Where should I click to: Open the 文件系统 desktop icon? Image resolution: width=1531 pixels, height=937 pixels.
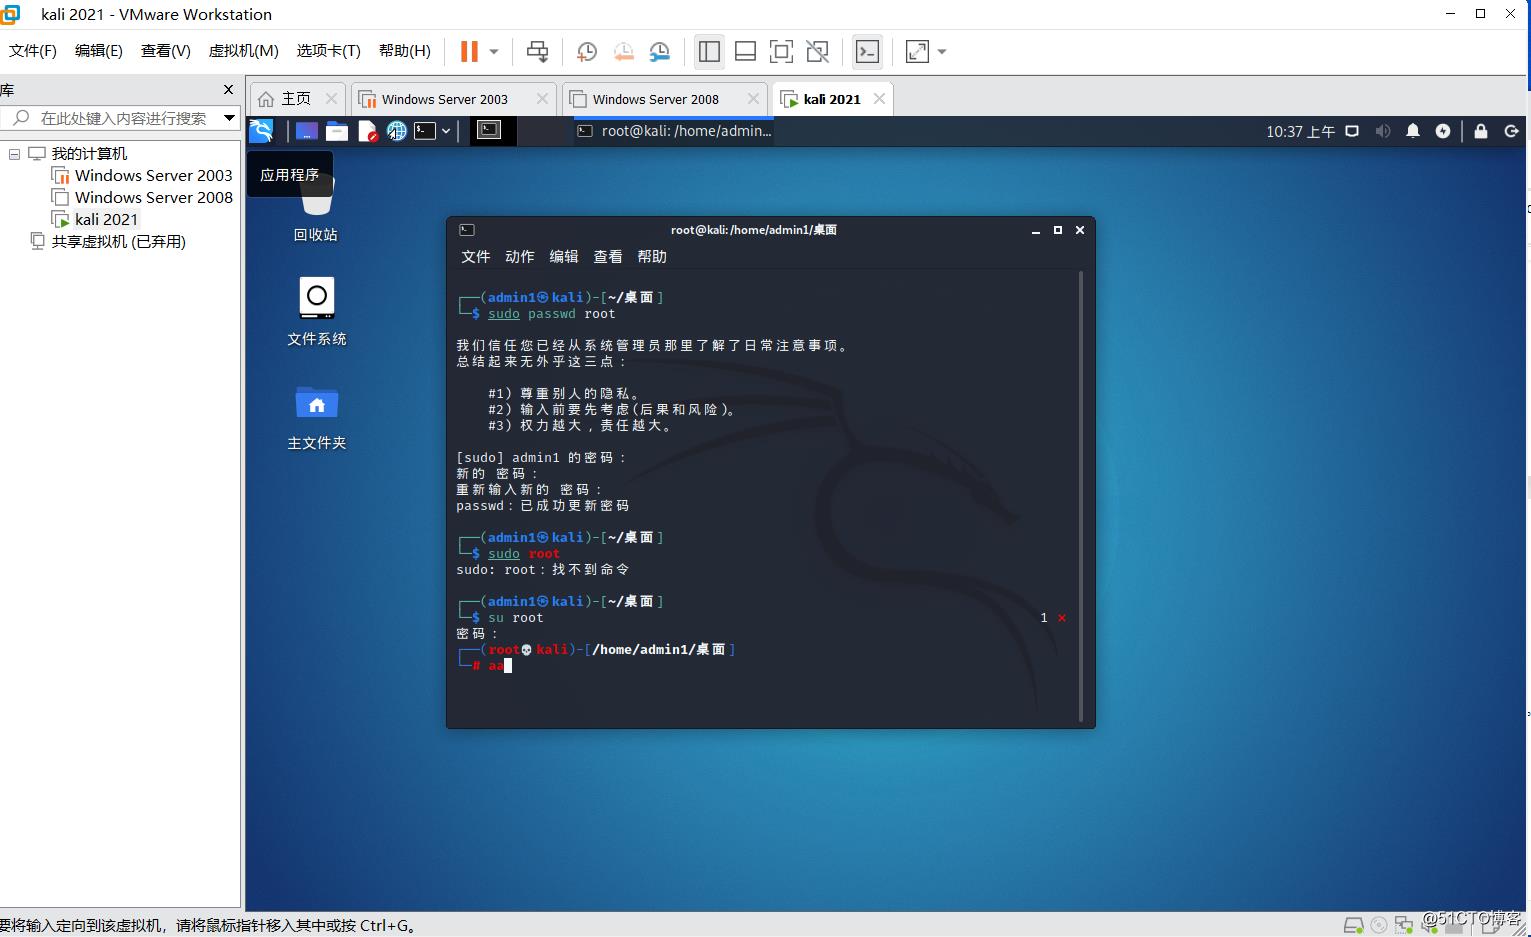pyautogui.click(x=316, y=312)
